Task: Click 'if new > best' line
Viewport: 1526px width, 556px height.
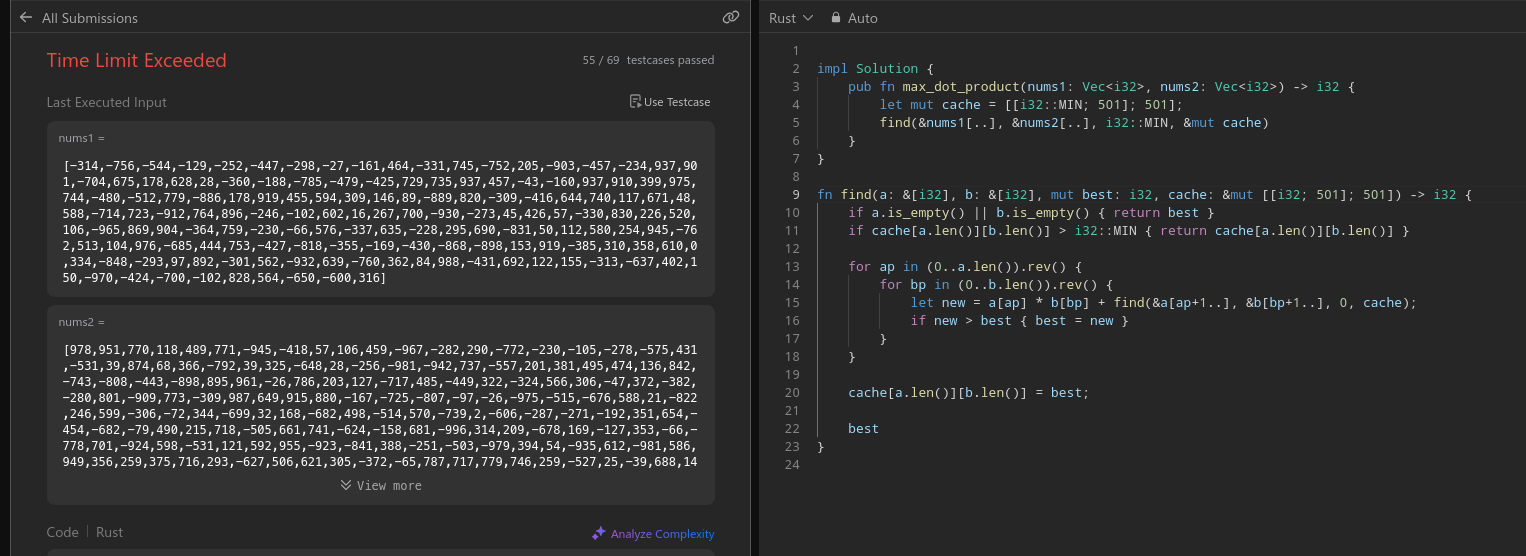Action: tap(1019, 321)
